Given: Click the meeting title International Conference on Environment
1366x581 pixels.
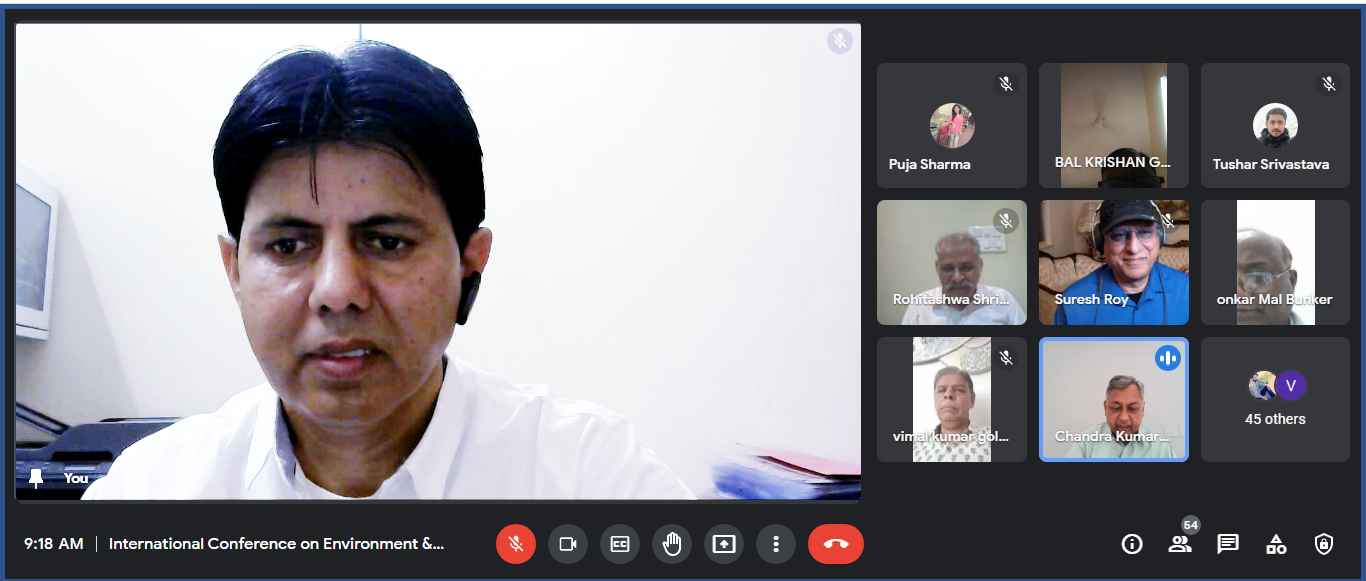Looking at the screenshot, I should click(x=276, y=544).
